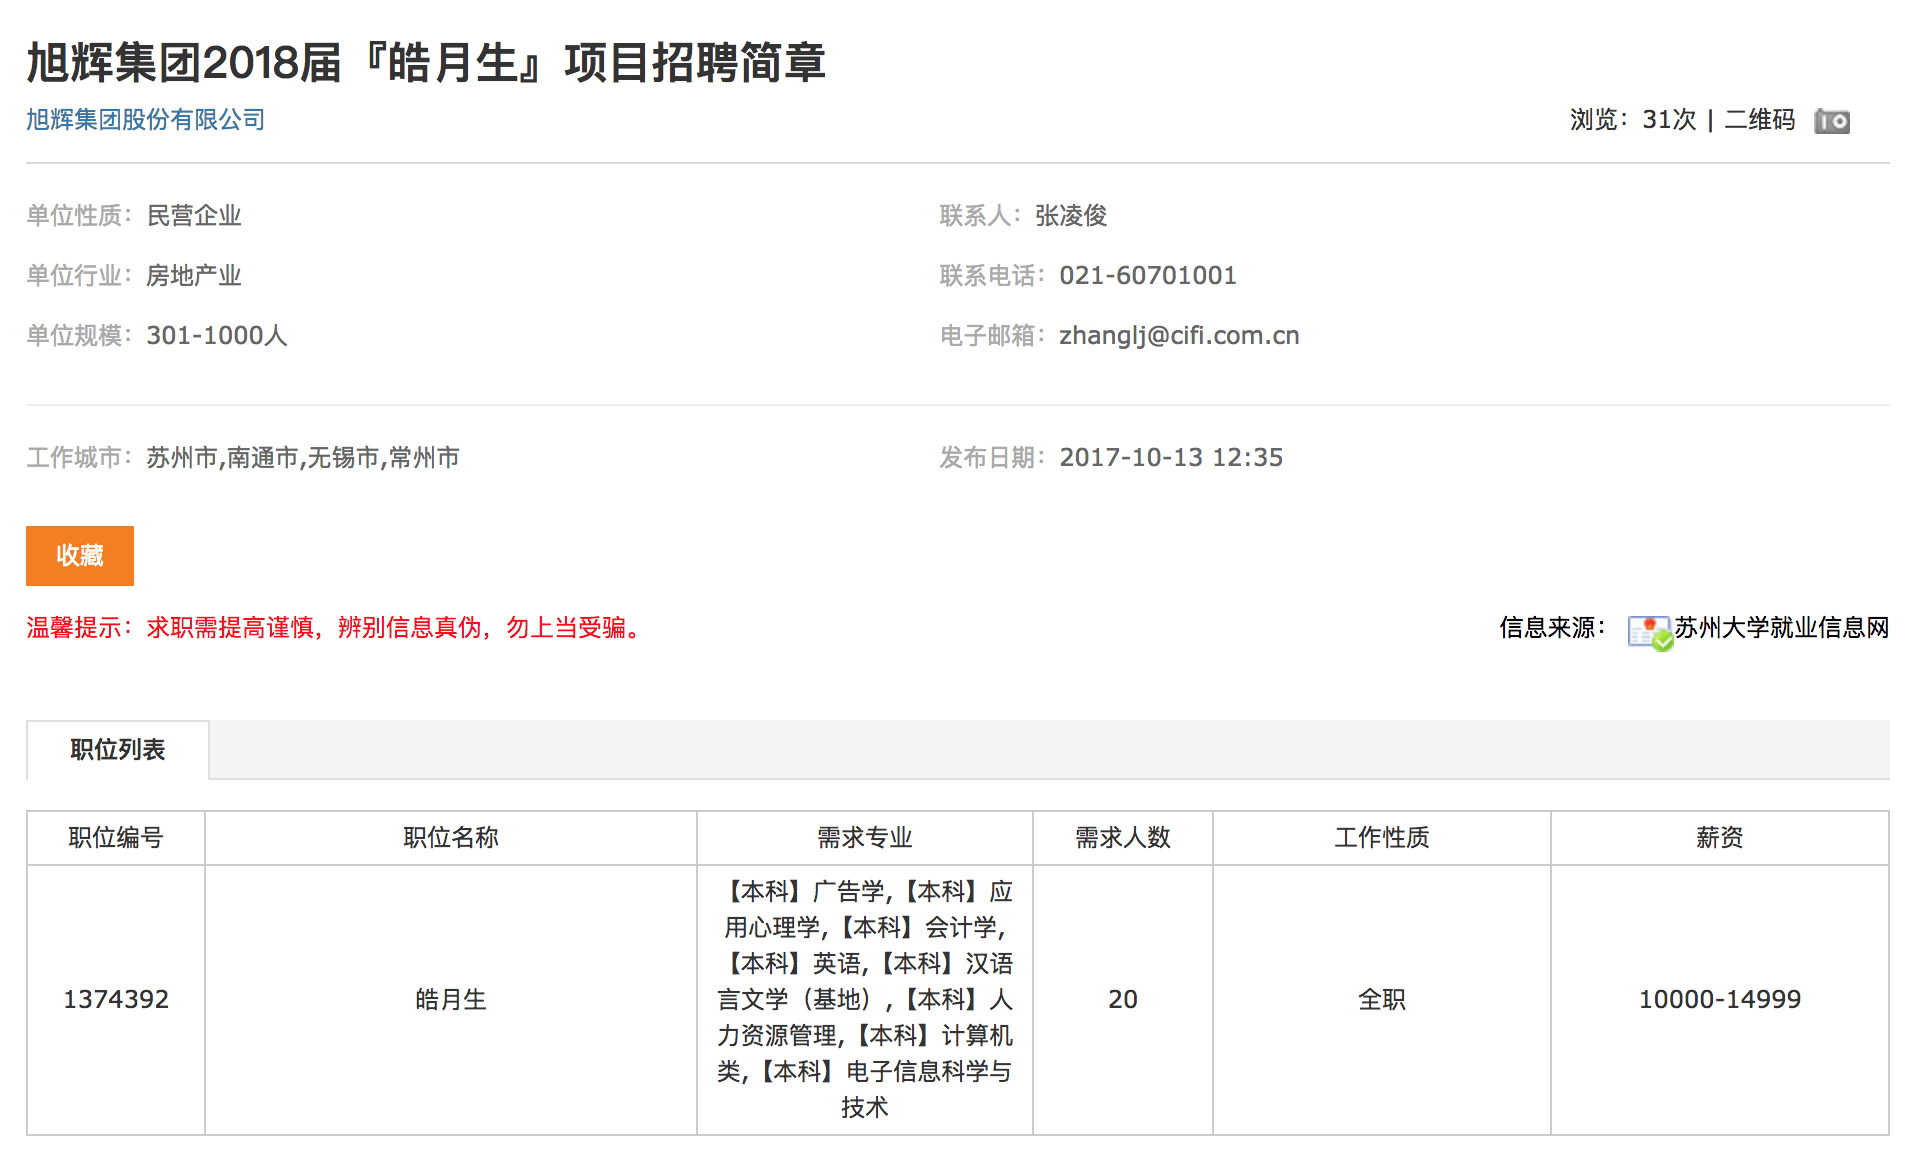Click the contact name 张凌俊
1916x1160 pixels.
click(x=1070, y=216)
